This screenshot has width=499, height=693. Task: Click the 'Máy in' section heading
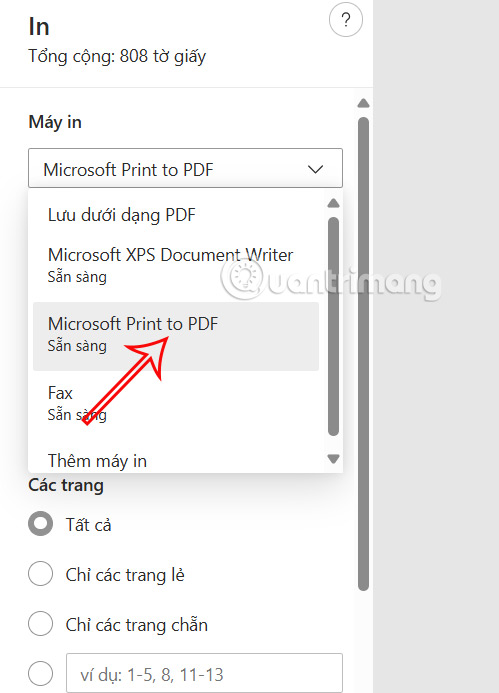point(55,122)
